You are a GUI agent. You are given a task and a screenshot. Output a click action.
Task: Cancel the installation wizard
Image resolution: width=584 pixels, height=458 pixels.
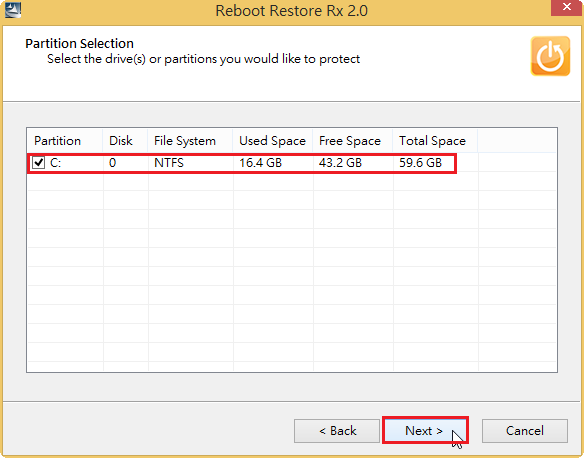[x=525, y=431]
